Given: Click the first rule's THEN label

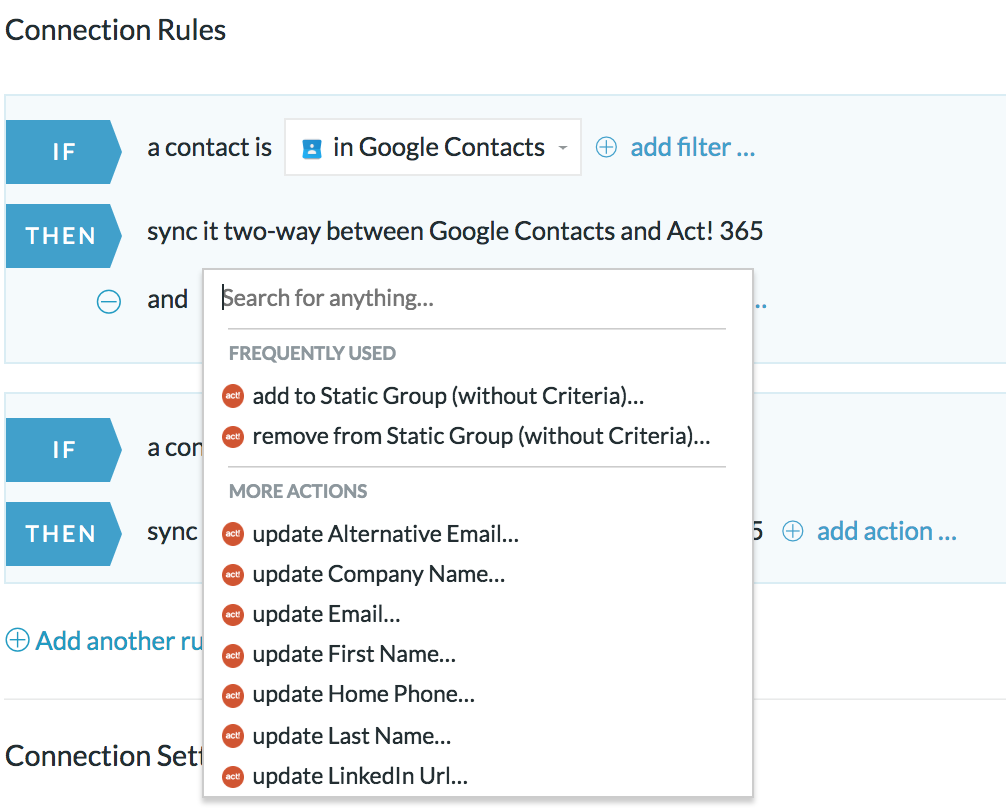Looking at the screenshot, I should coord(64,236).
